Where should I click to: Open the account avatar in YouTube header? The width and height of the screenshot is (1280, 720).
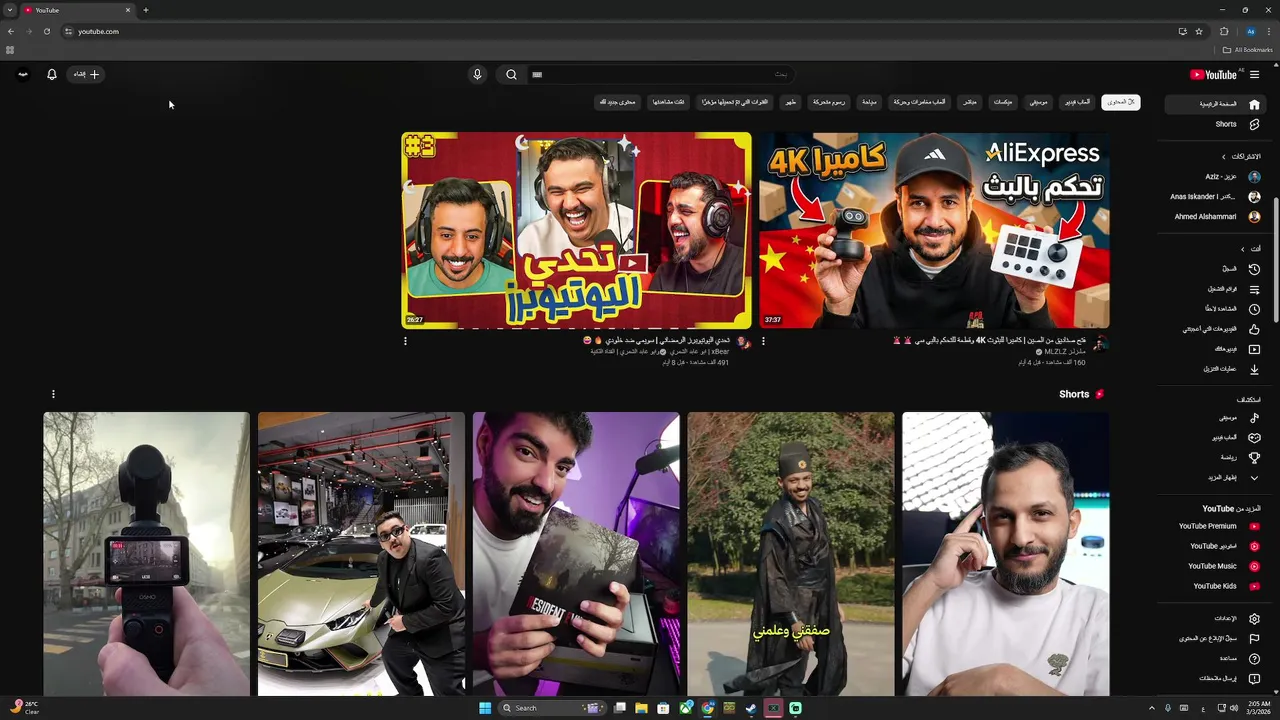click(23, 74)
